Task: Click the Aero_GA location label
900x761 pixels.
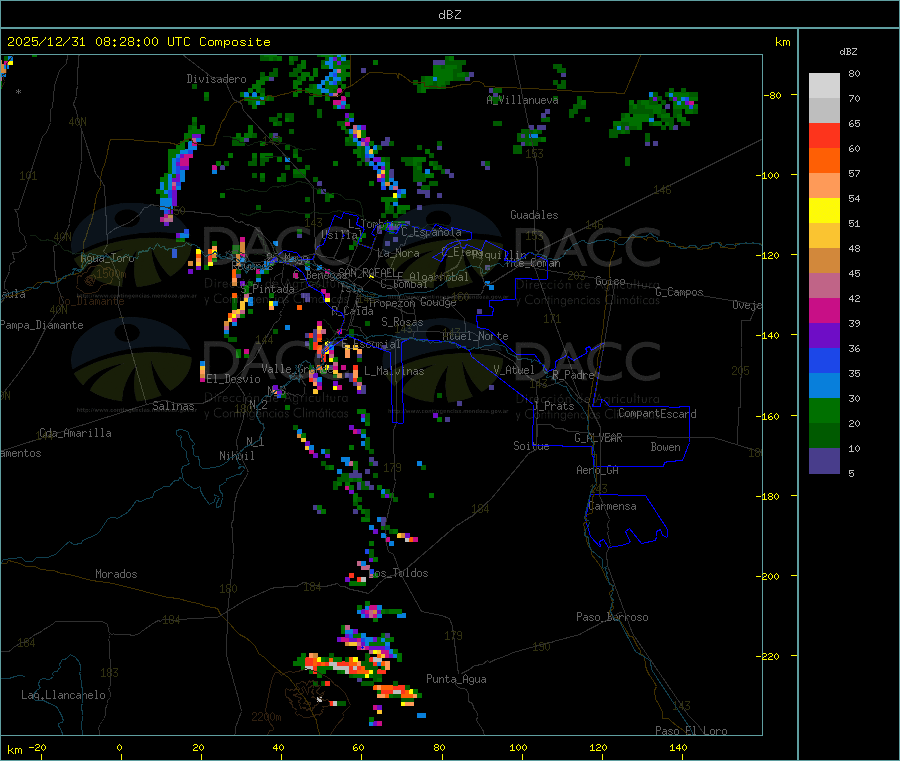Action: [x=597, y=470]
